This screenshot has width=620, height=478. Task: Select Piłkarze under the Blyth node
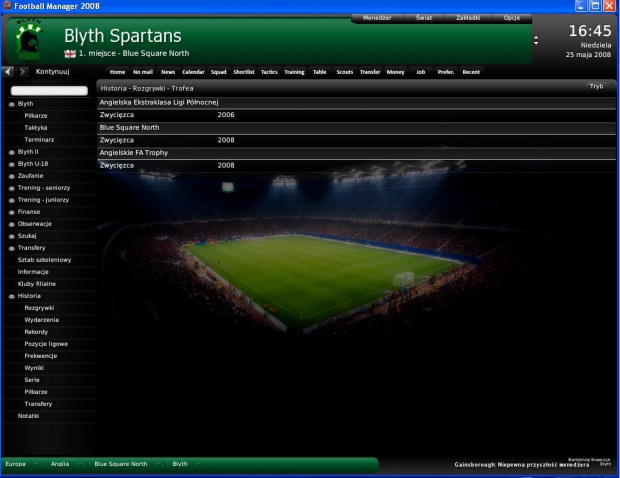tap(36, 116)
